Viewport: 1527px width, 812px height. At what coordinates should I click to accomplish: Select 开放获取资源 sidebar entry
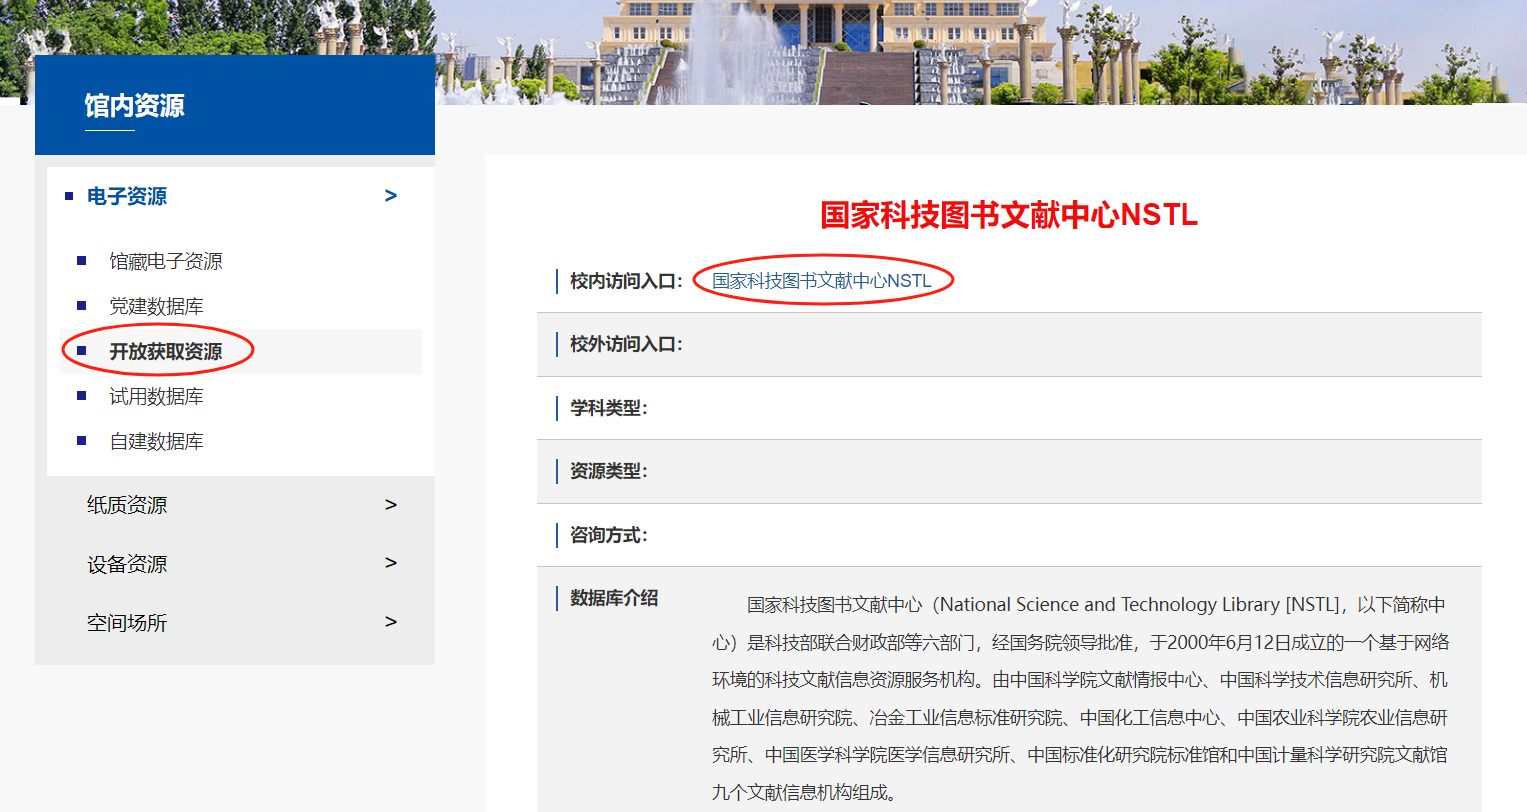click(166, 351)
